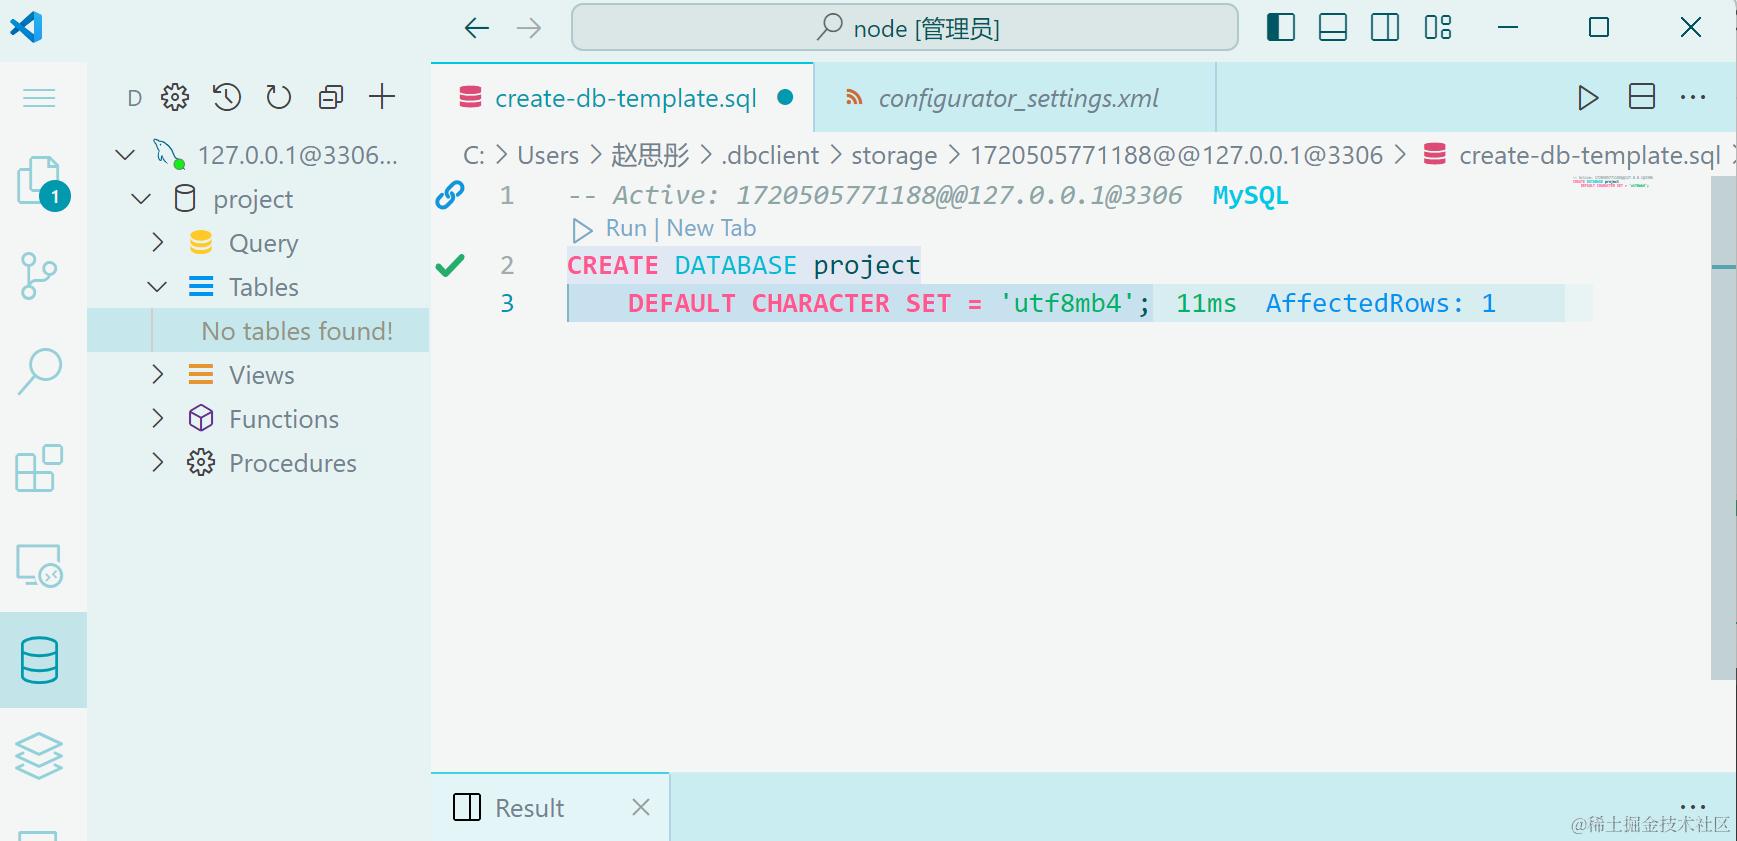This screenshot has width=1737, height=841.
Task: Run the SQL file with play icon
Action: pyautogui.click(x=1588, y=97)
